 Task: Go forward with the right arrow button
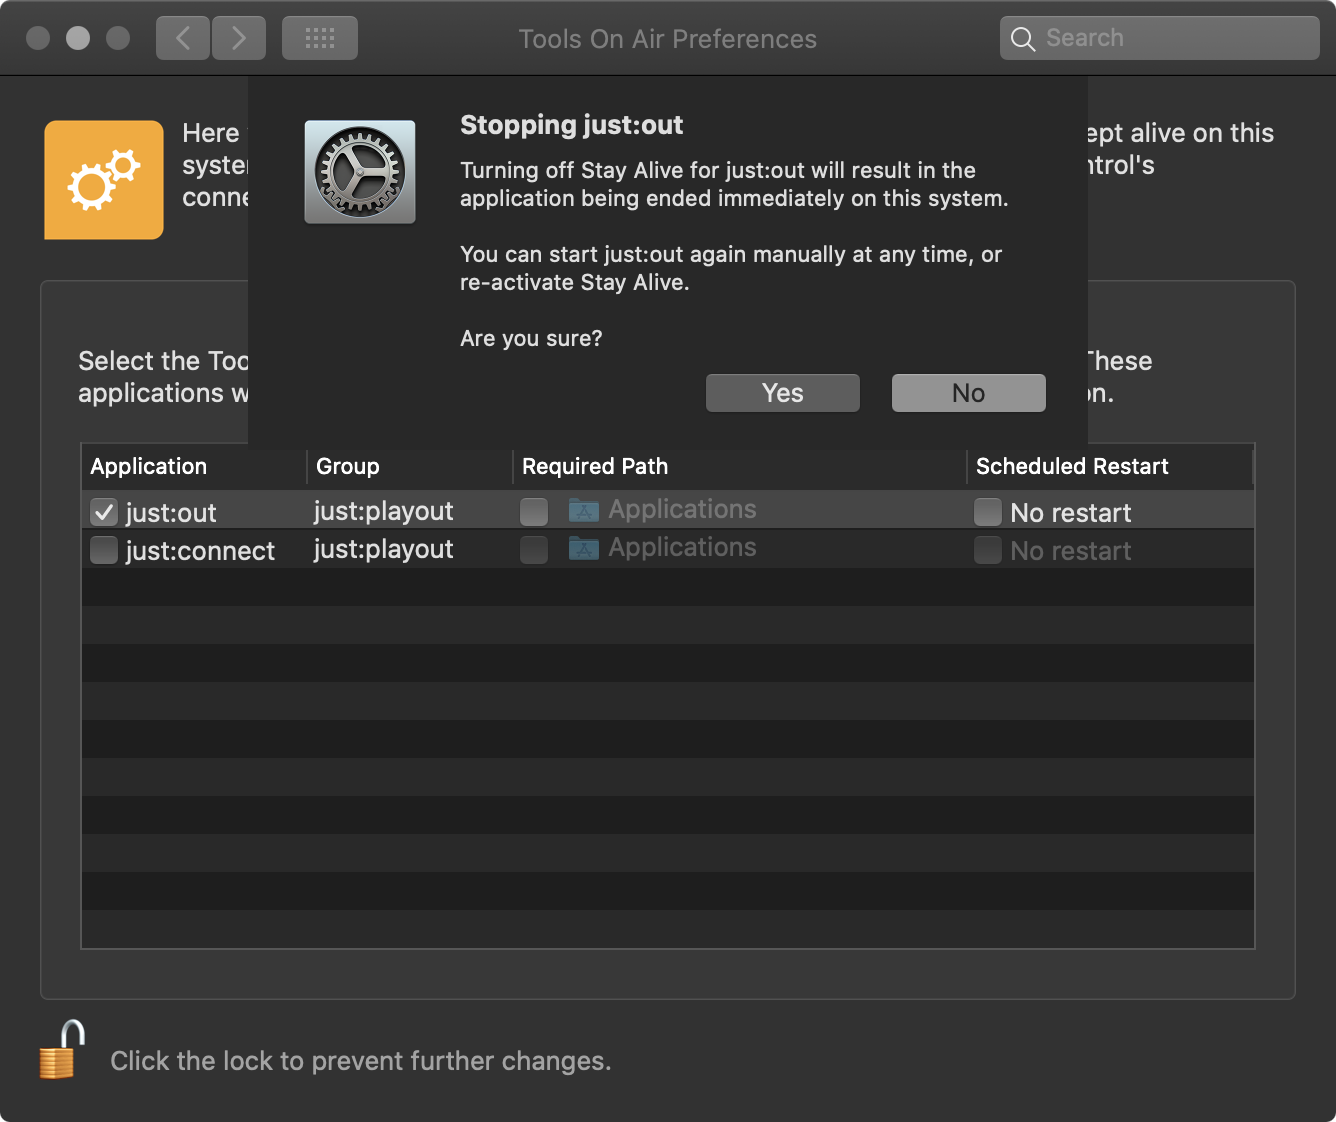click(x=239, y=38)
